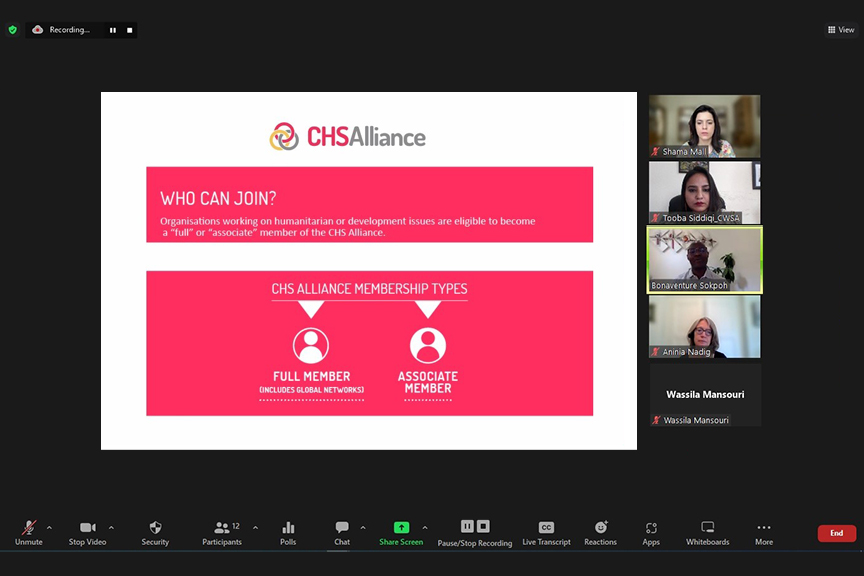This screenshot has height=576, width=864.
Task: Select Shama Mall's video thumbnail
Action: coord(705,127)
